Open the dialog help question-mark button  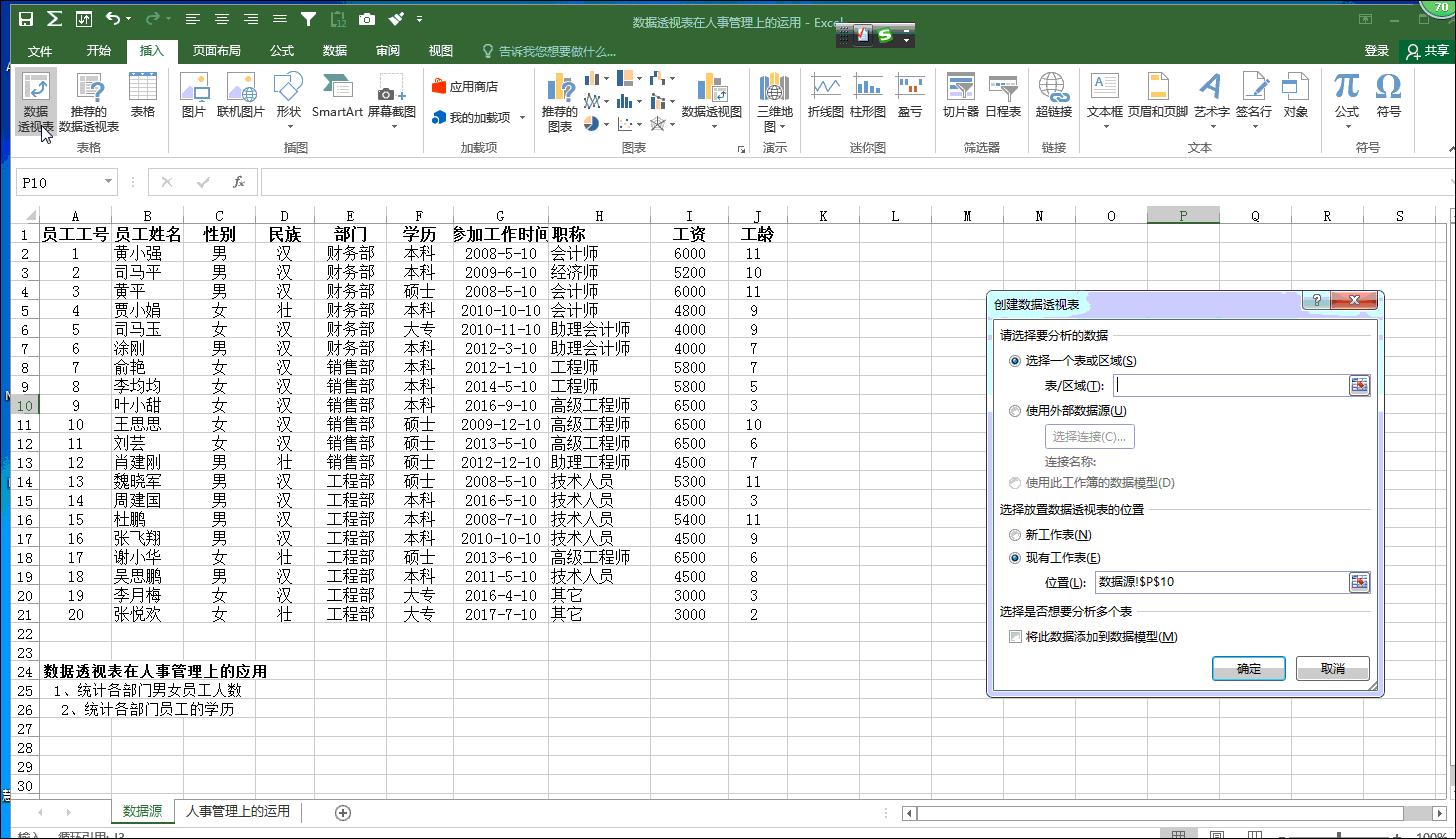pyautogui.click(x=1317, y=301)
